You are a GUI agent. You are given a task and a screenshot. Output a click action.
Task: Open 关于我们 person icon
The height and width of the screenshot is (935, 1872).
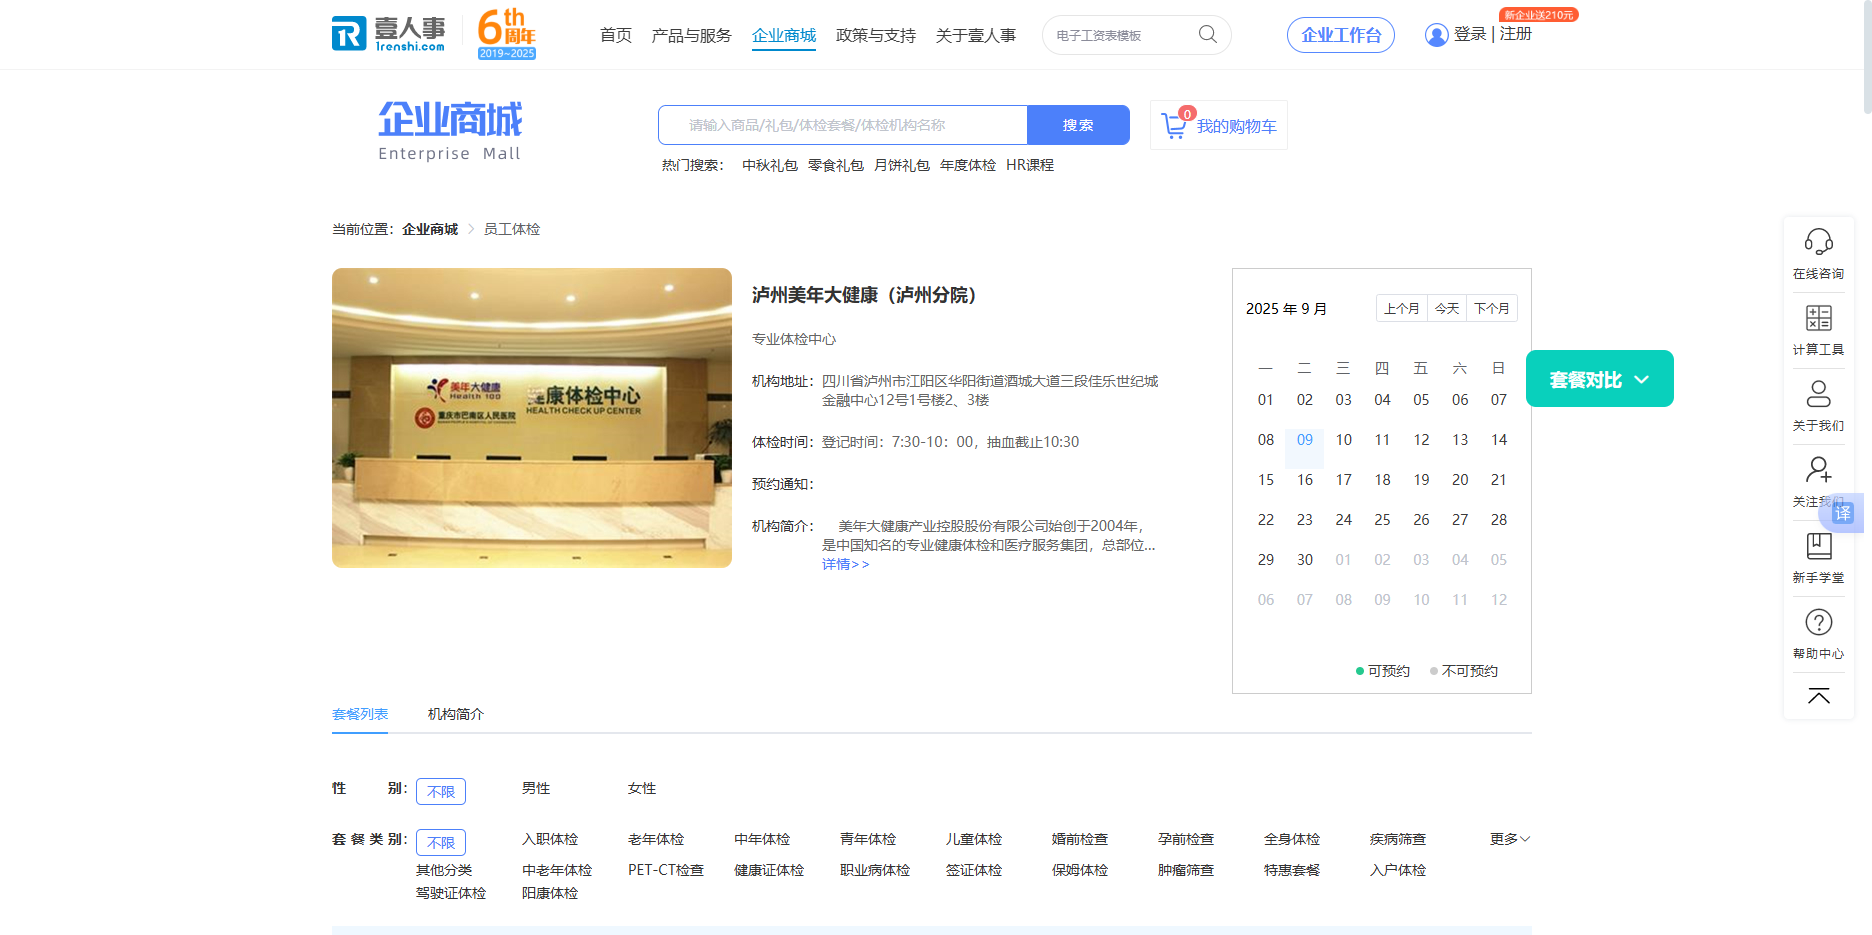pyautogui.click(x=1818, y=394)
